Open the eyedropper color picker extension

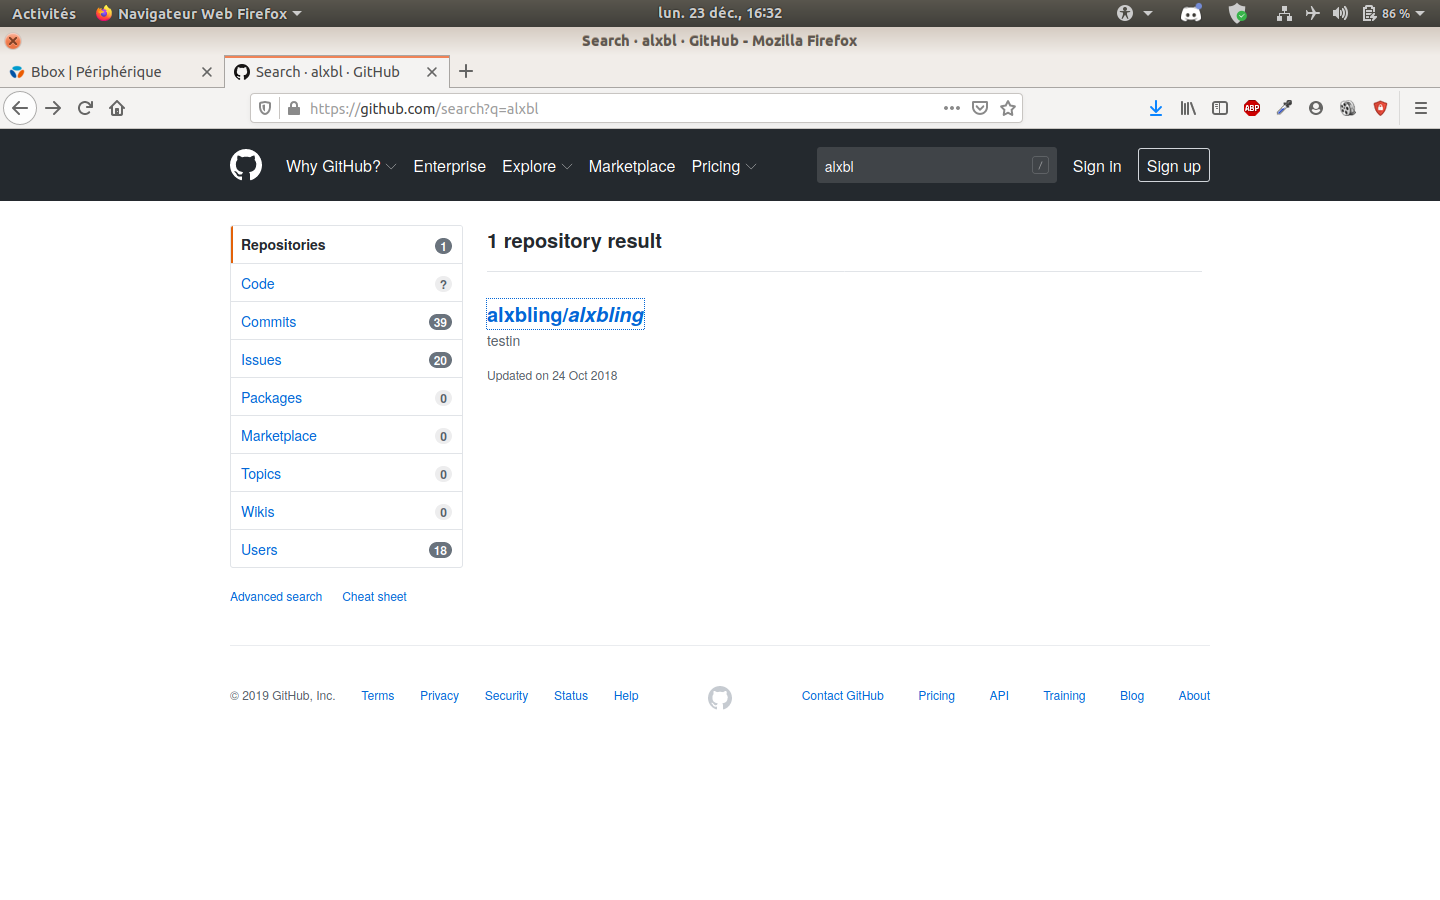[x=1284, y=108]
